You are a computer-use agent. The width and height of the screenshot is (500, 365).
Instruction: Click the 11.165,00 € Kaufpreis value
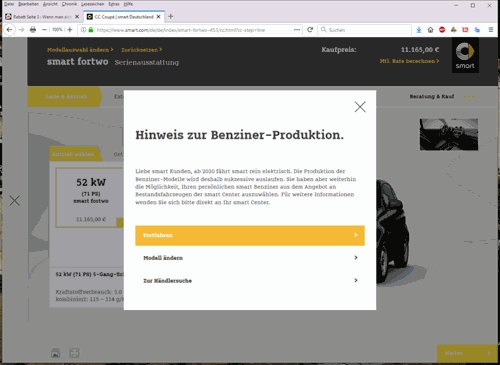tap(420, 50)
